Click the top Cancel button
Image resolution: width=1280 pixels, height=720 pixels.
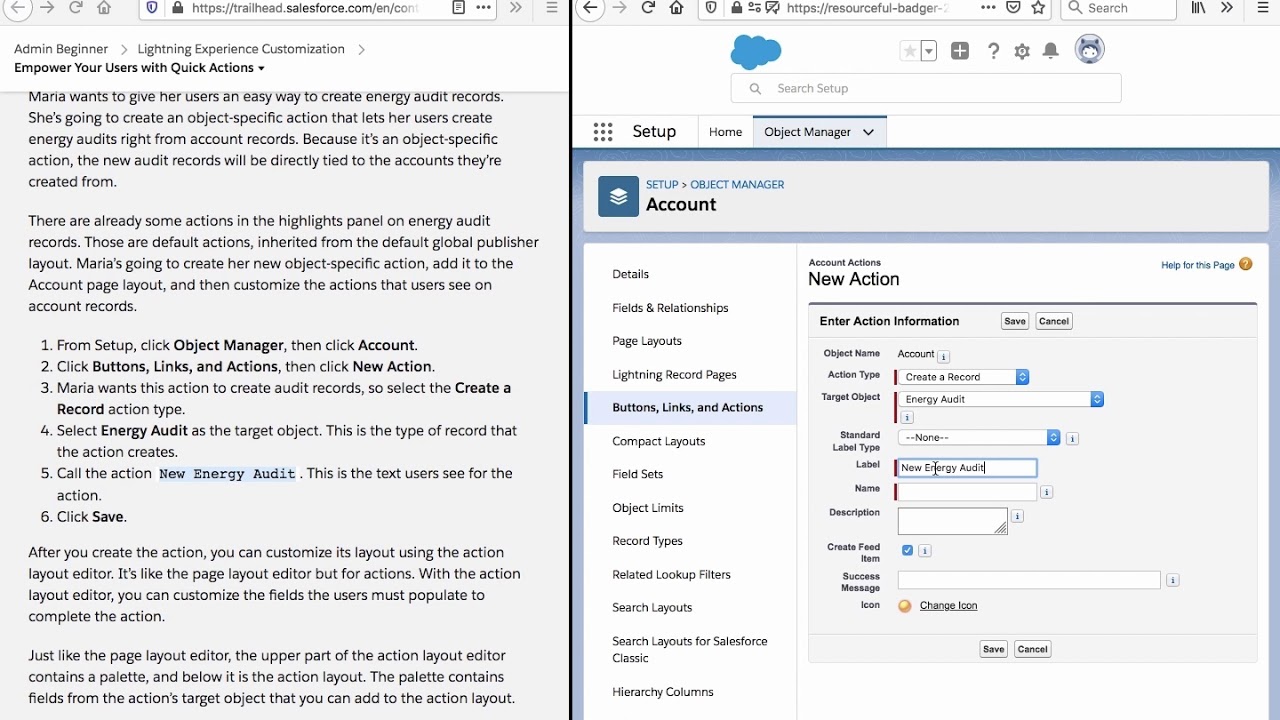click(1054, 321)
